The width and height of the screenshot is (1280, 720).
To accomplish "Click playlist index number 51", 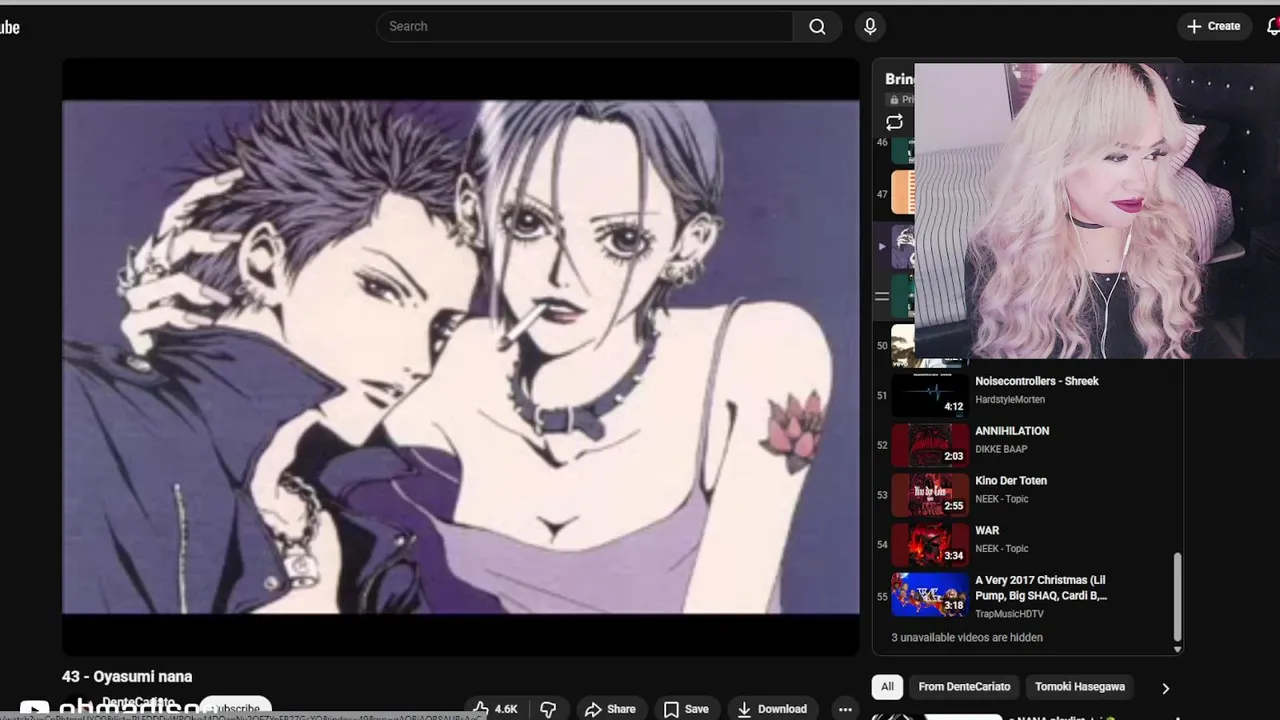I will pos(882,396).
